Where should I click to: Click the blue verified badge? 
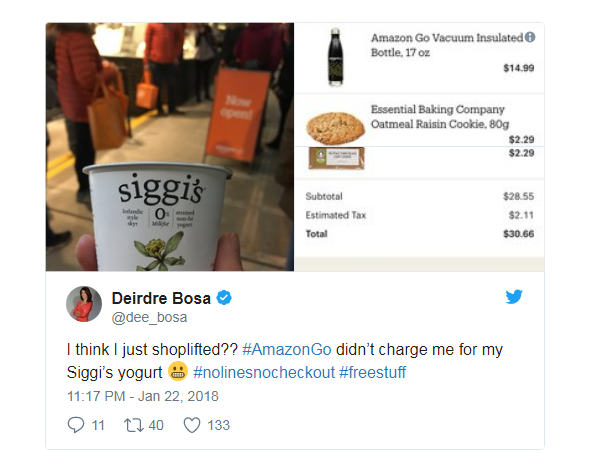coord(224,298)
